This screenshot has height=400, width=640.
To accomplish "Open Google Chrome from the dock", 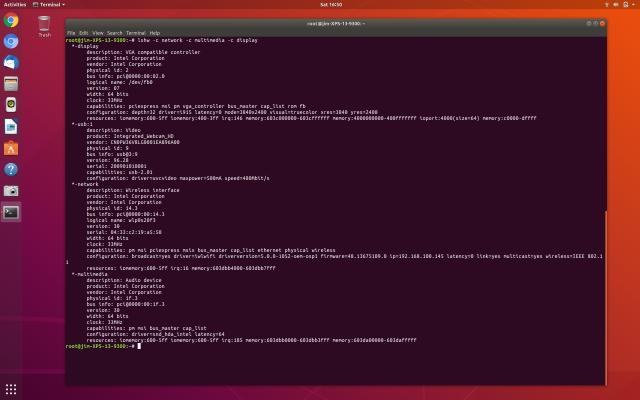I will tap(11, 20).
